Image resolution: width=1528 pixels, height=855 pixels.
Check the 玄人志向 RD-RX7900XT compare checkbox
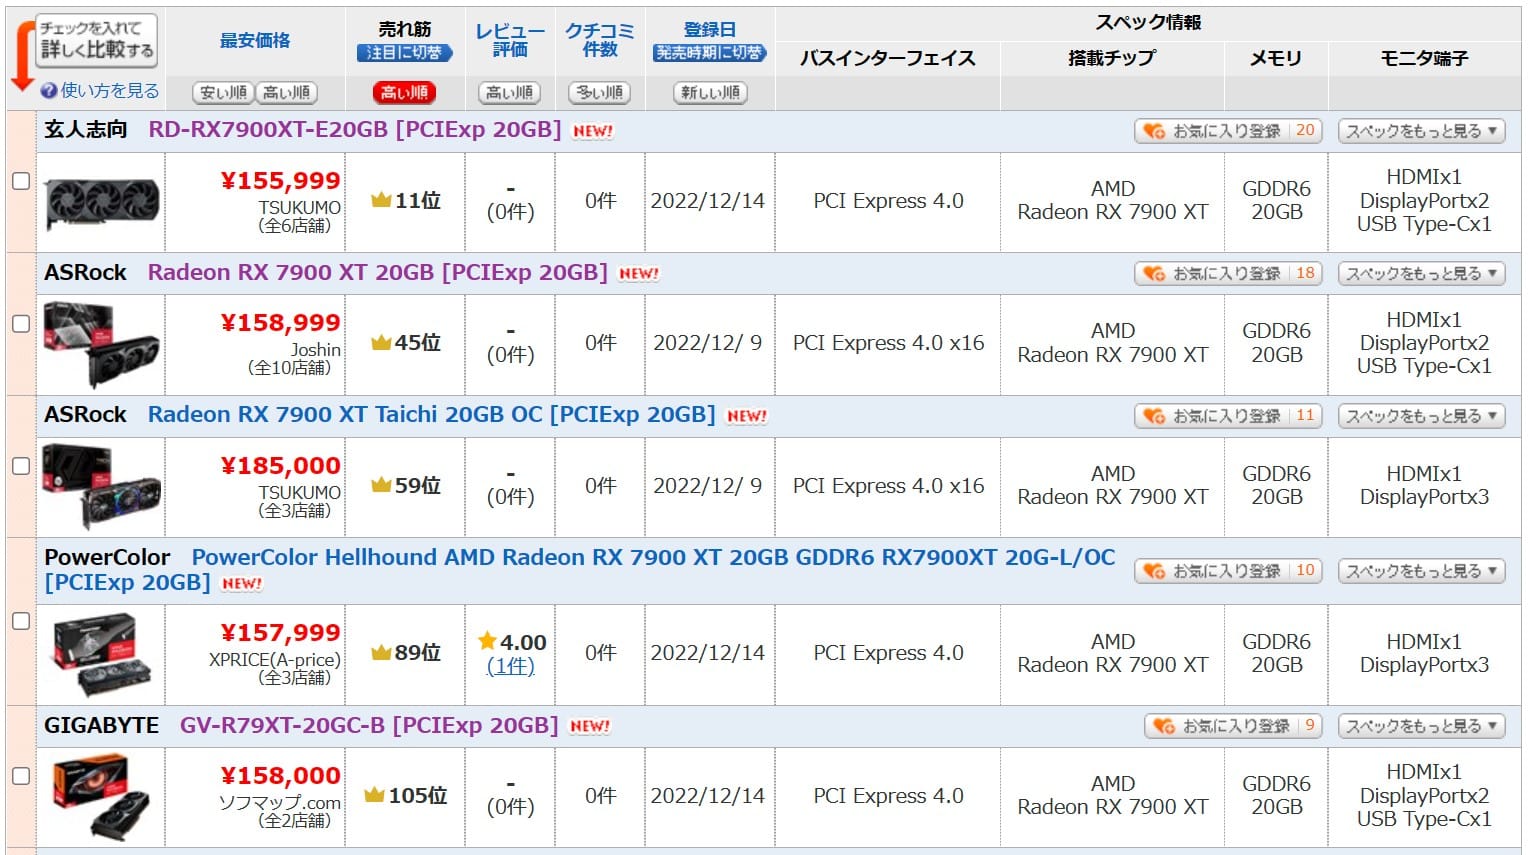20,181
